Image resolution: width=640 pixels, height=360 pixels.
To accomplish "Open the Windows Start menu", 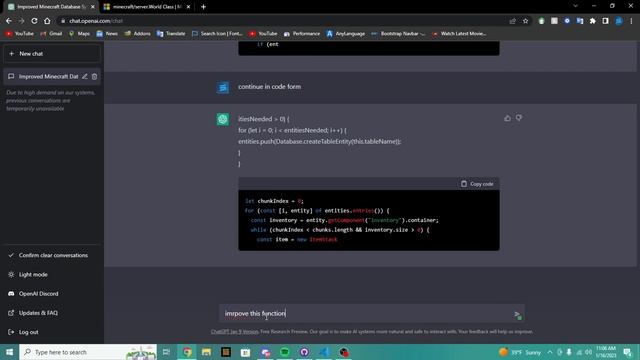I will (x=9, y=352).
